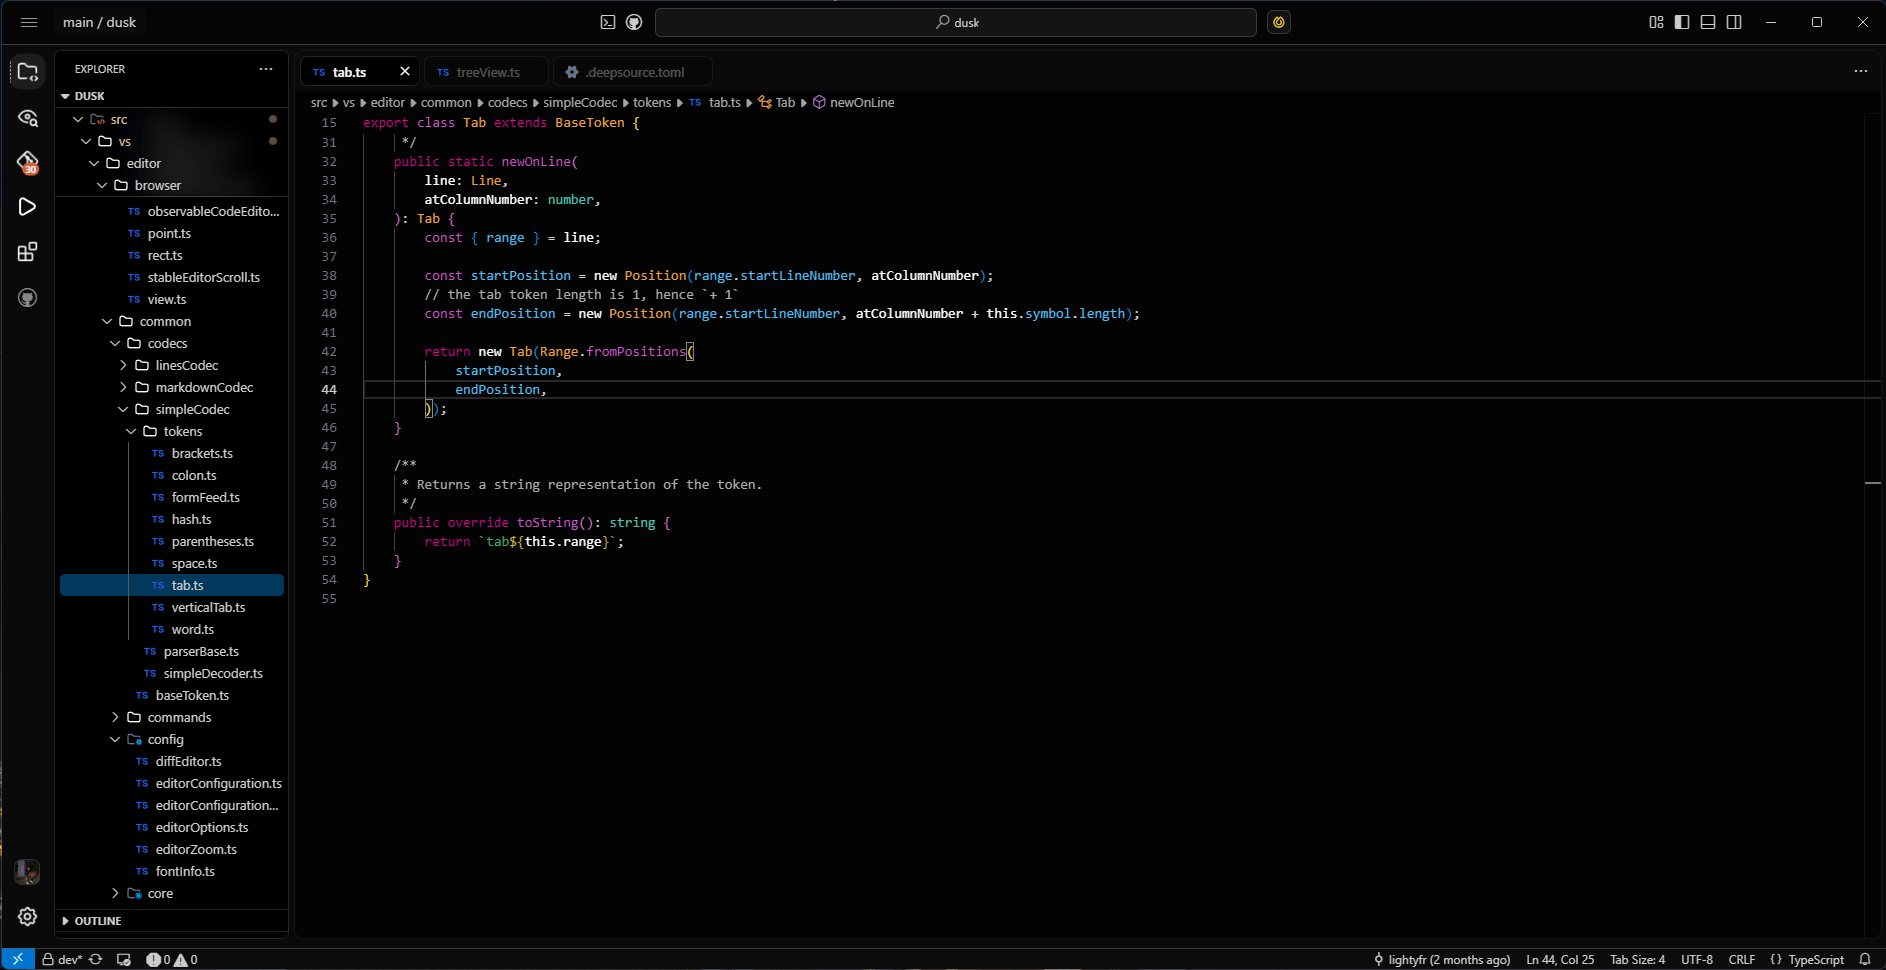Click the status bar monitor icon
This screenshot has height=970, width=1886.
point(124,959)
